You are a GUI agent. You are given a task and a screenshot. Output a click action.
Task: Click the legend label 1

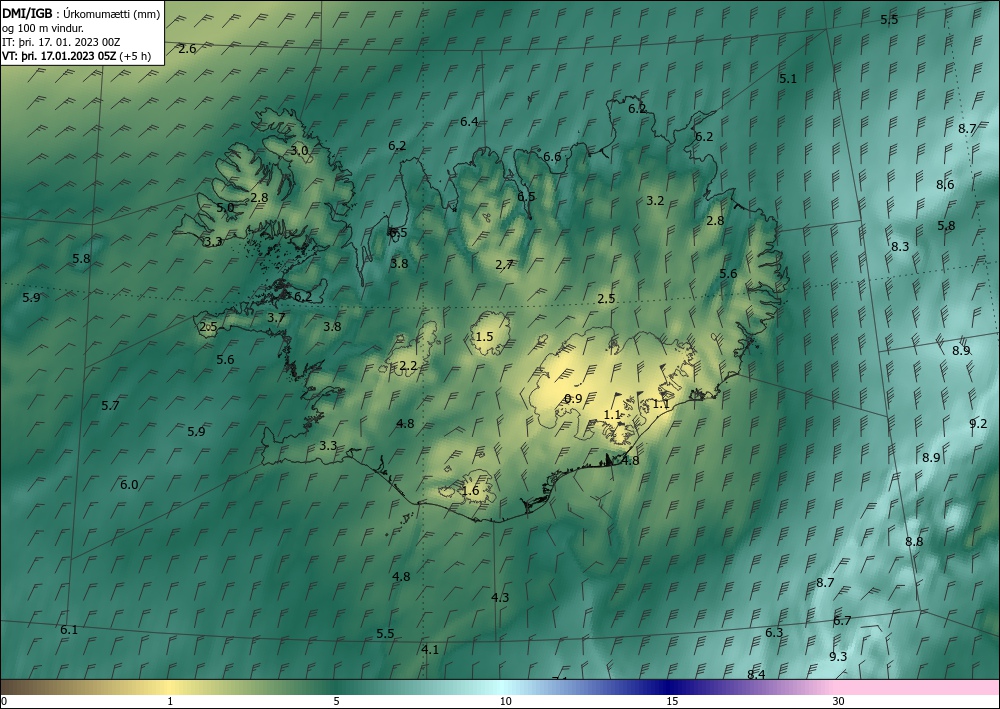[170, 701]
